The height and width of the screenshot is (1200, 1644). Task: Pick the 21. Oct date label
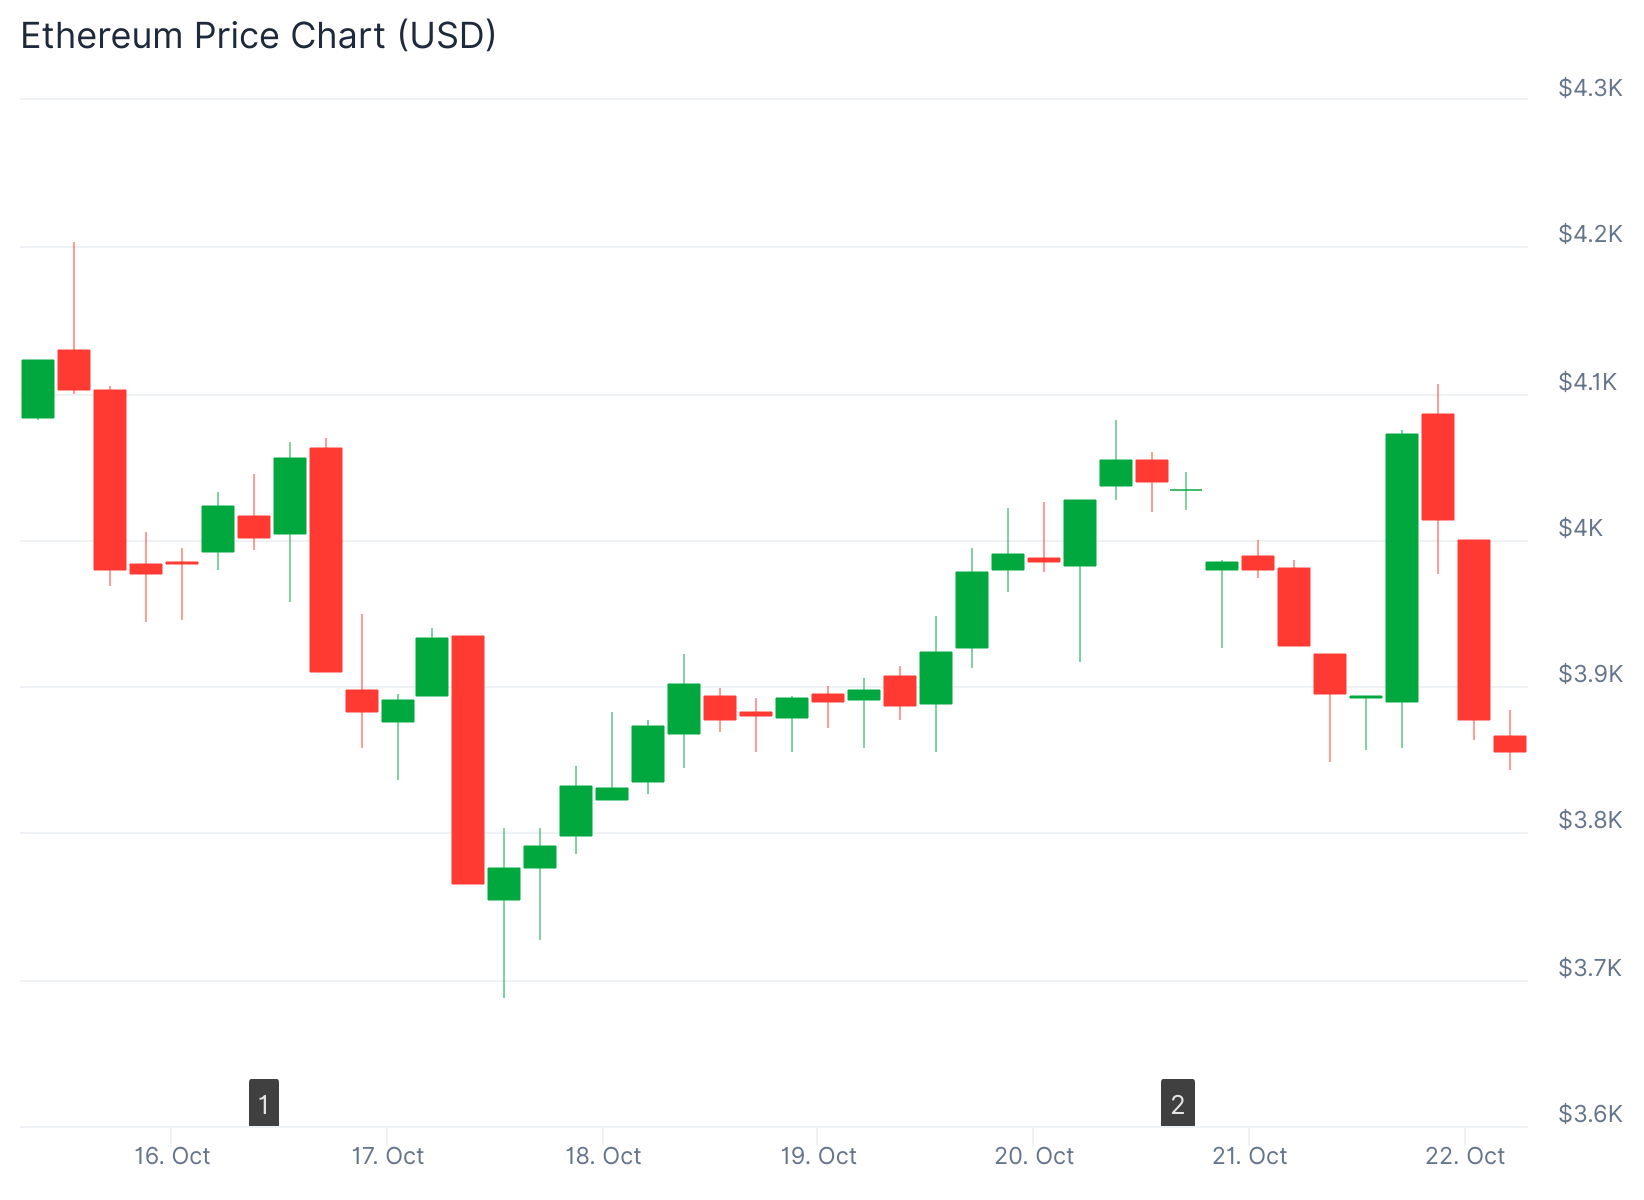[x=1249, y=1156]
